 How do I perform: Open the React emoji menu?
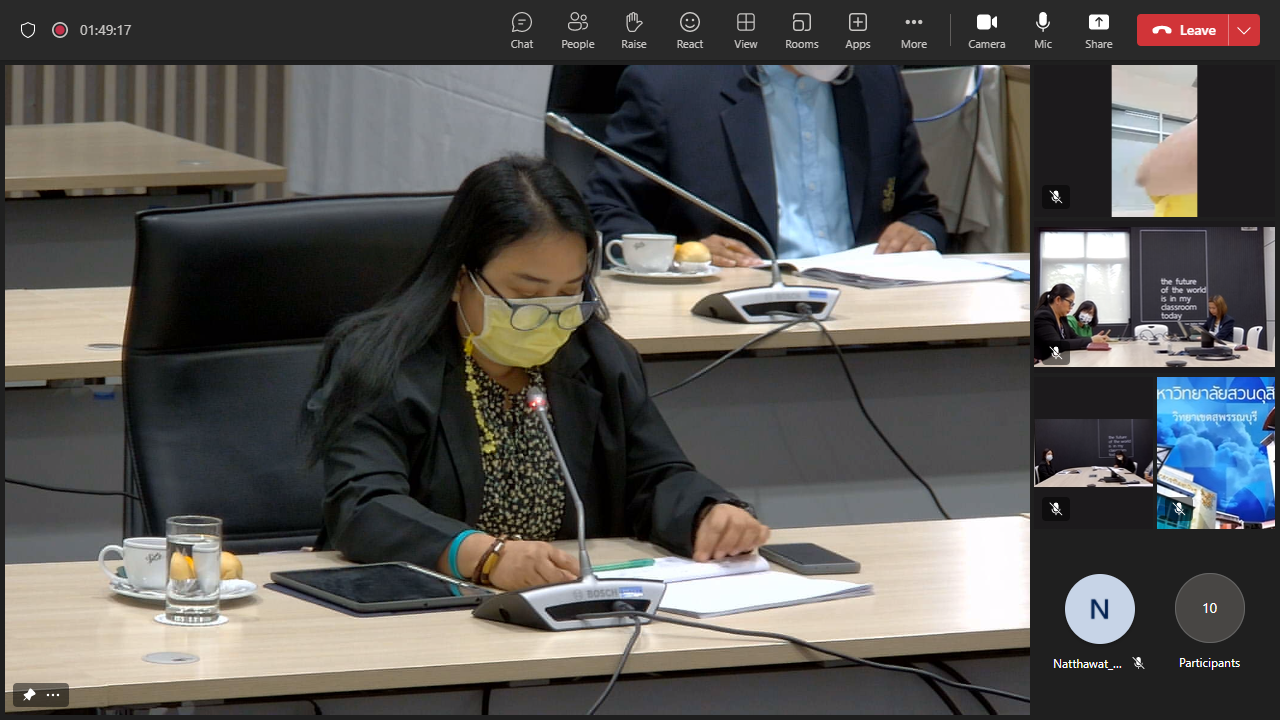[x=689, y=30]
